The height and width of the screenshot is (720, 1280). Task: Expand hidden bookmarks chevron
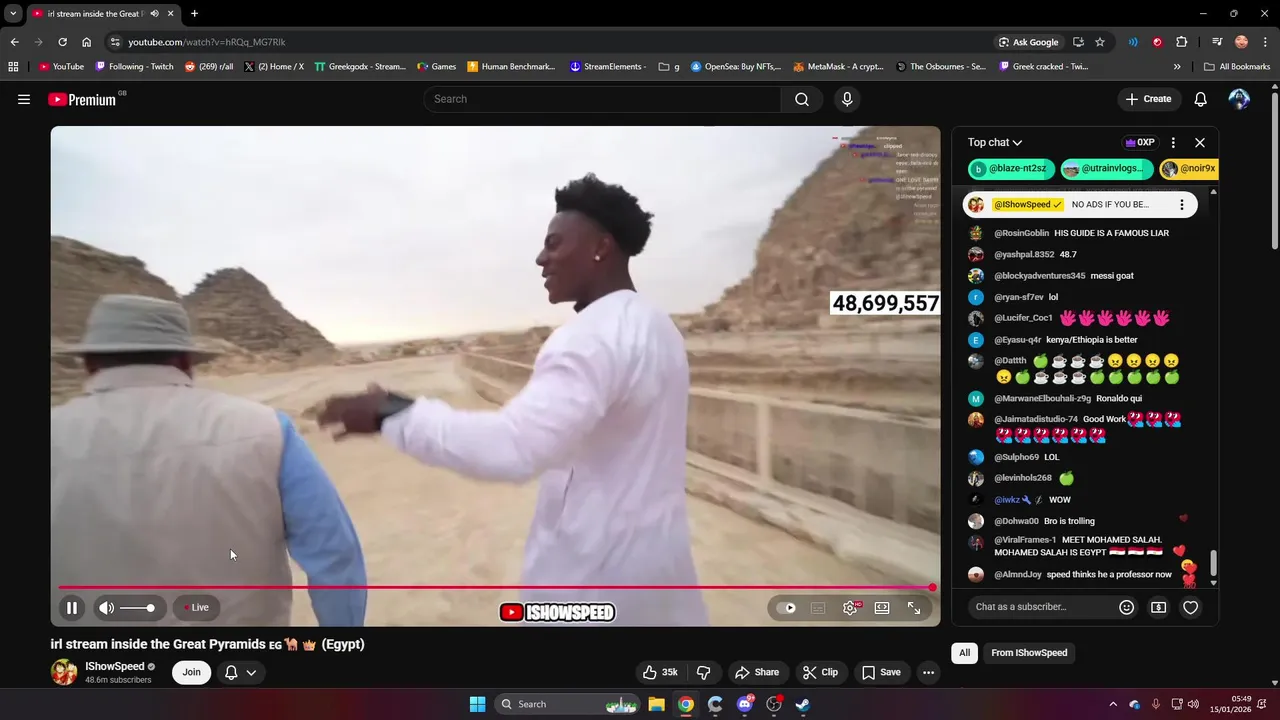point(1177,67)
